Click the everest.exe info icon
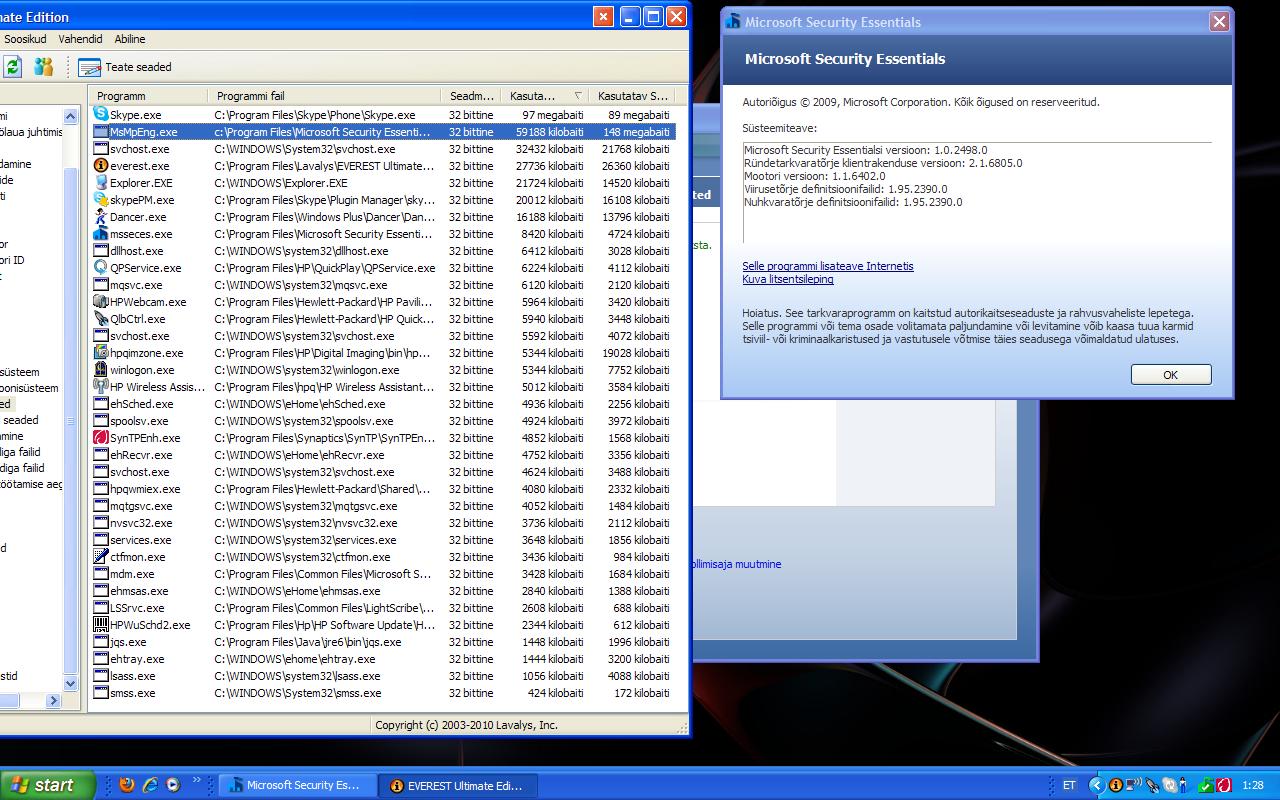Screen dimensions: 1280x800 point(101,166)
